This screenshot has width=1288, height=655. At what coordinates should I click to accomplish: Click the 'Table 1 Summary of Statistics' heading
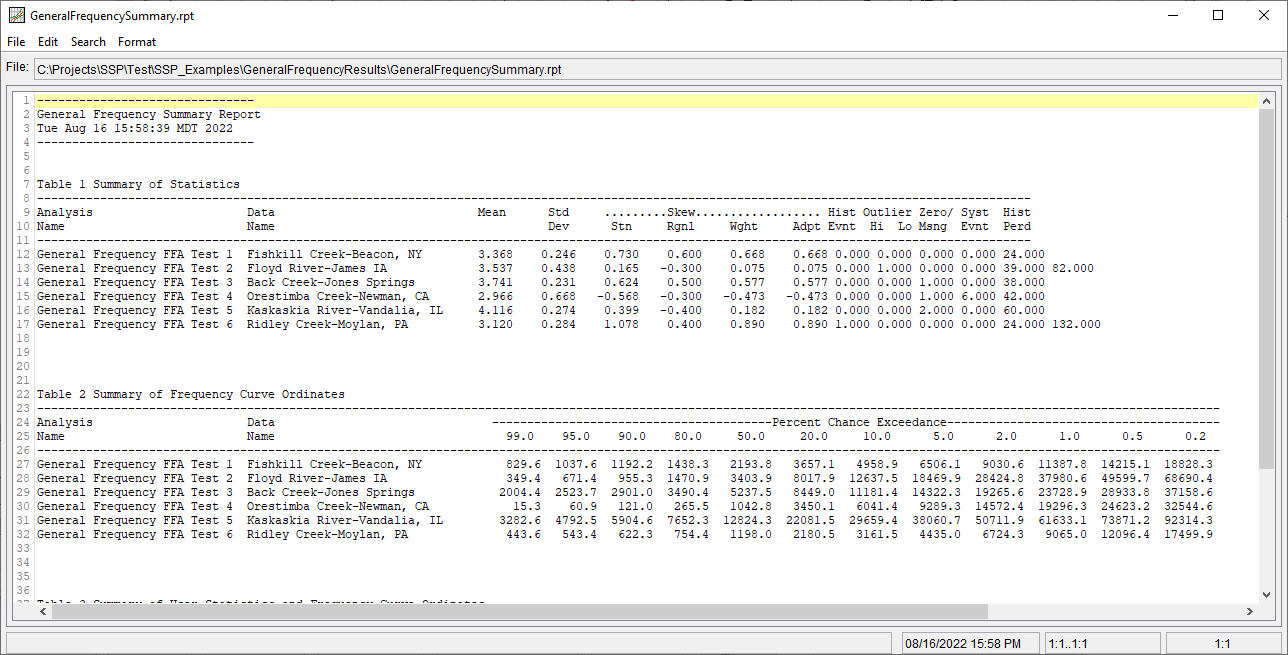click(x=138, y=184)
